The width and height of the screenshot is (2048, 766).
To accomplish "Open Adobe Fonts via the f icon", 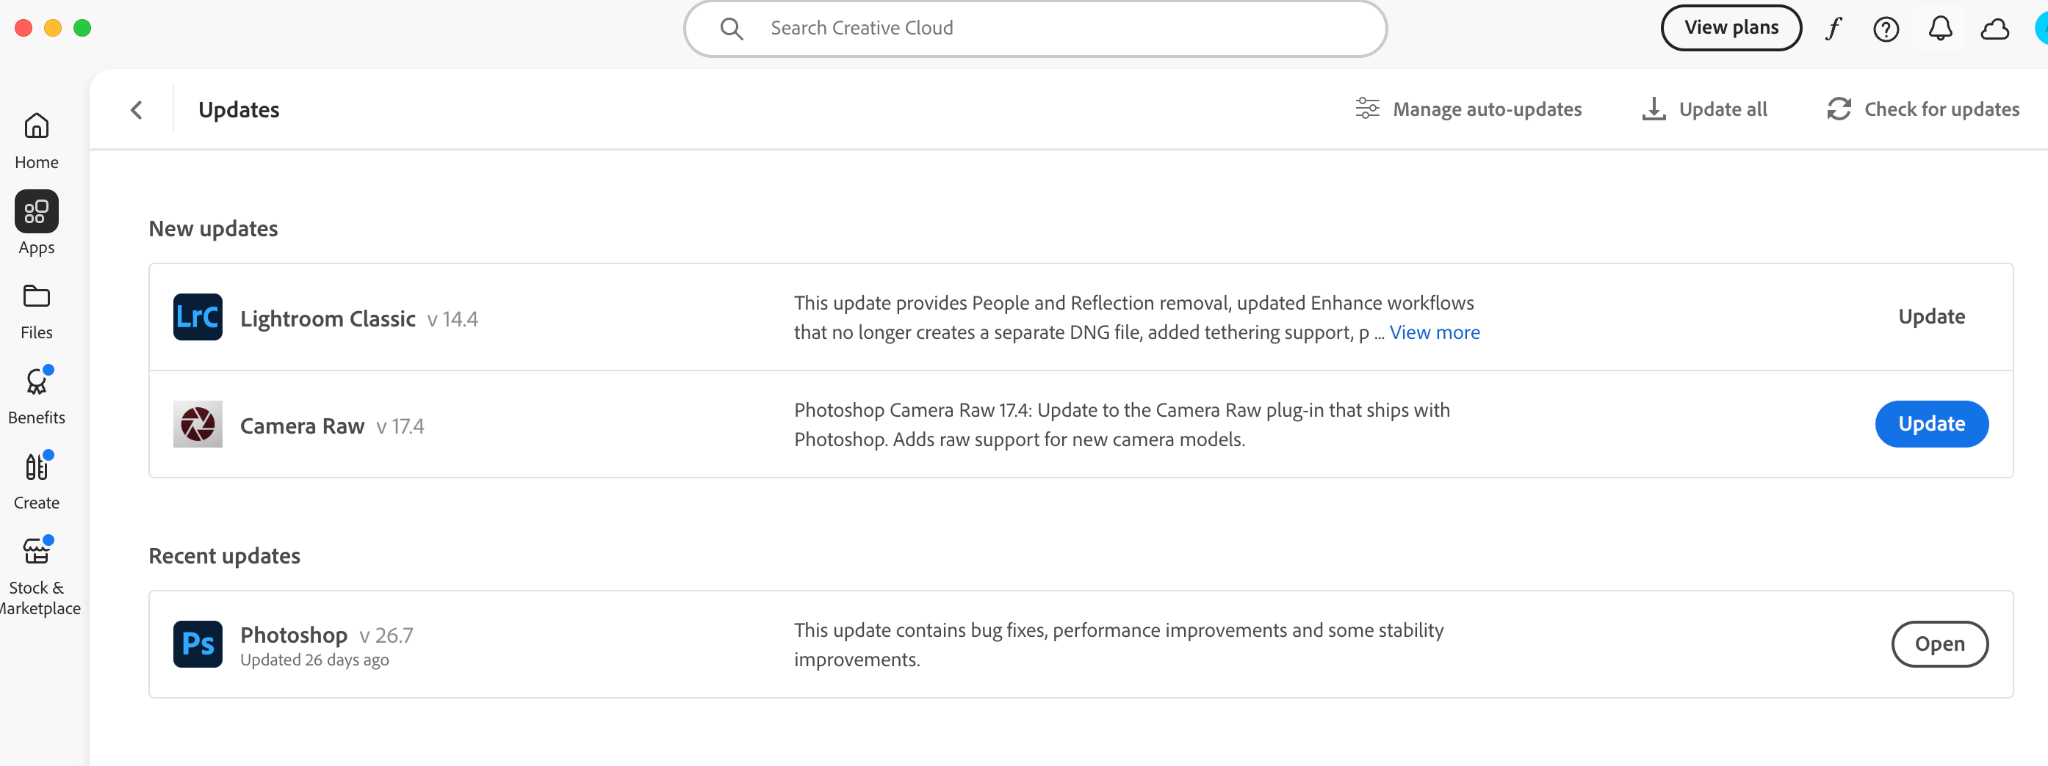I will pyautogui.click(x=1834, y=28).
